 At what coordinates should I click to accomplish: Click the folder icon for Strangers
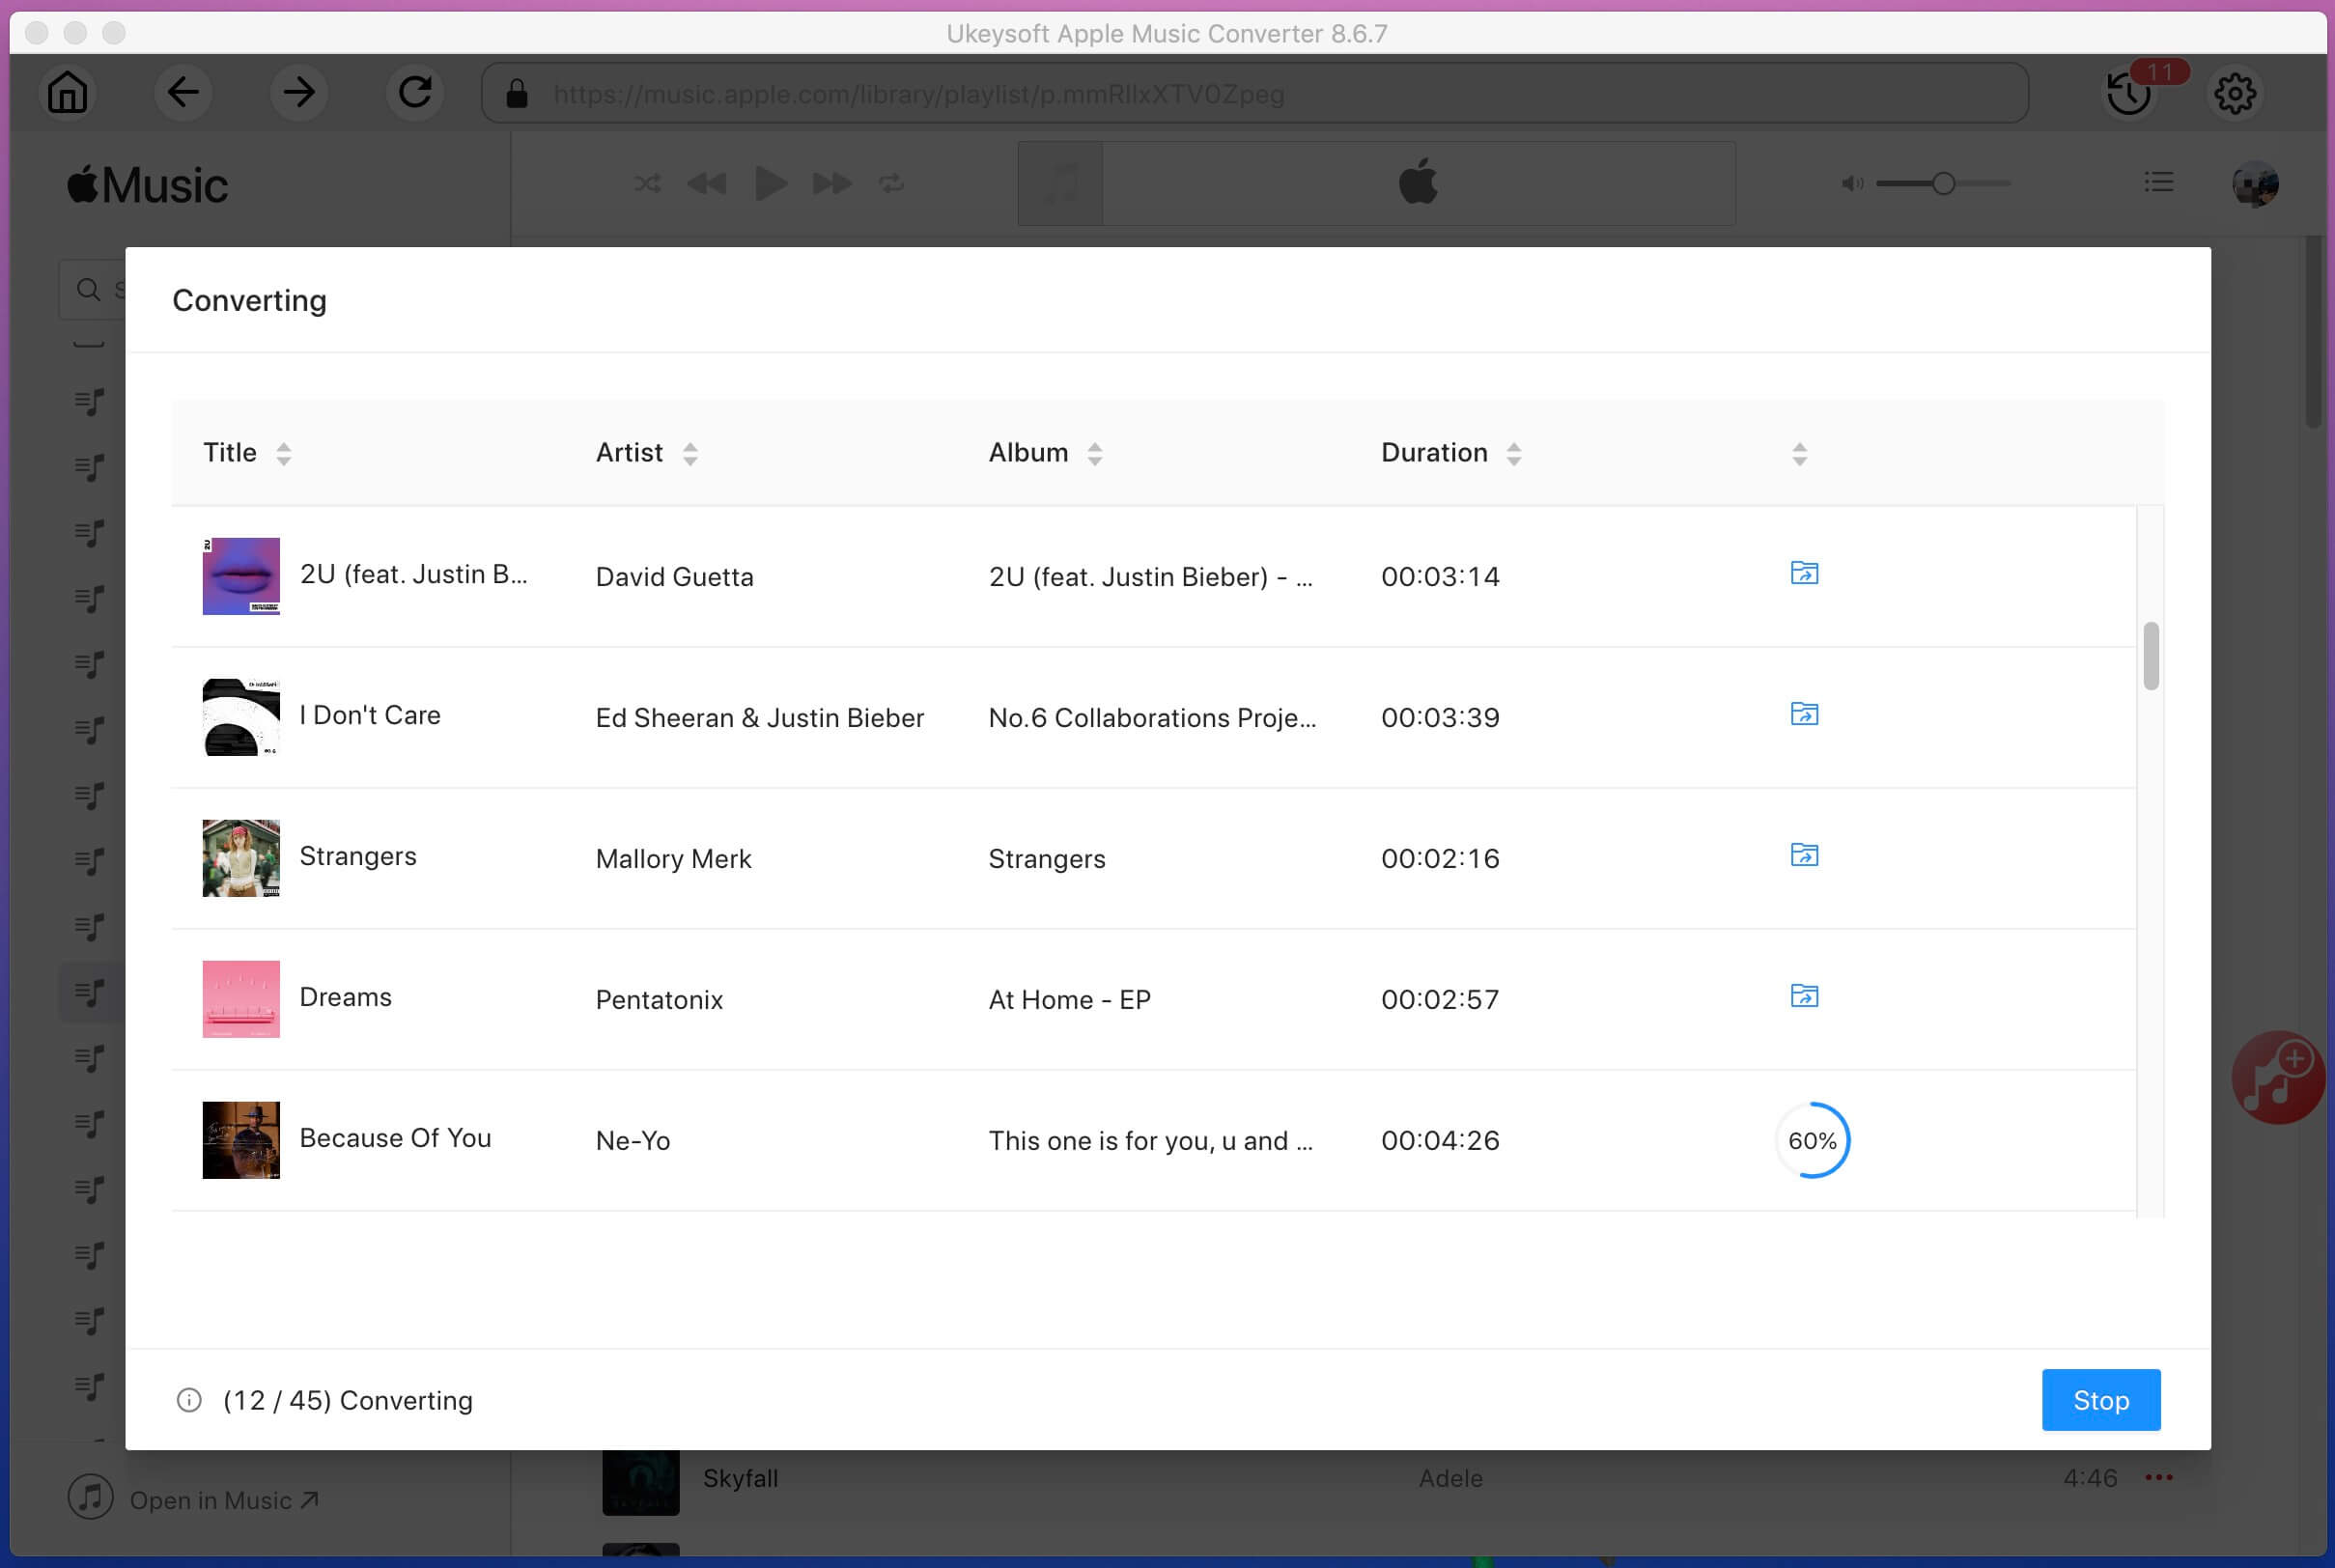tap(1803, 855)
